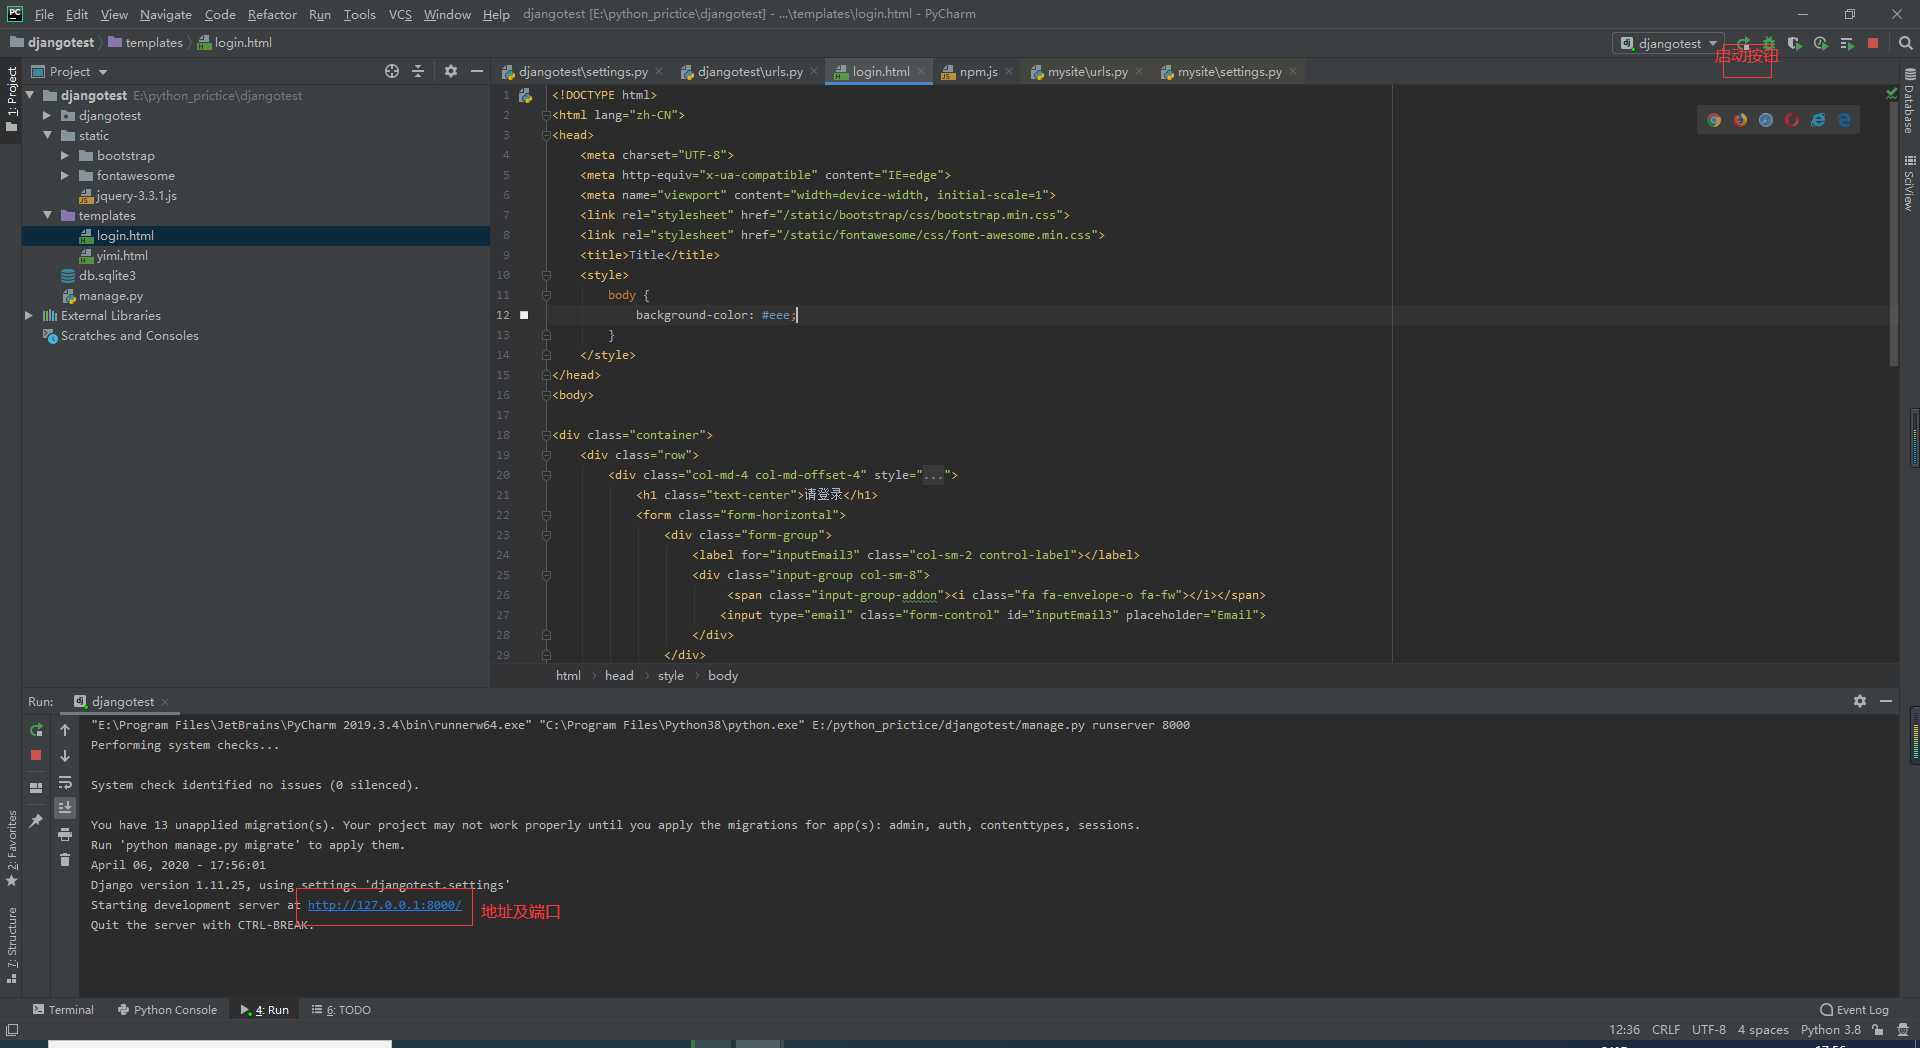The image size is (1920, 1048).
Task: Click the locate-in-project target icon
Action: coord(392,71)
